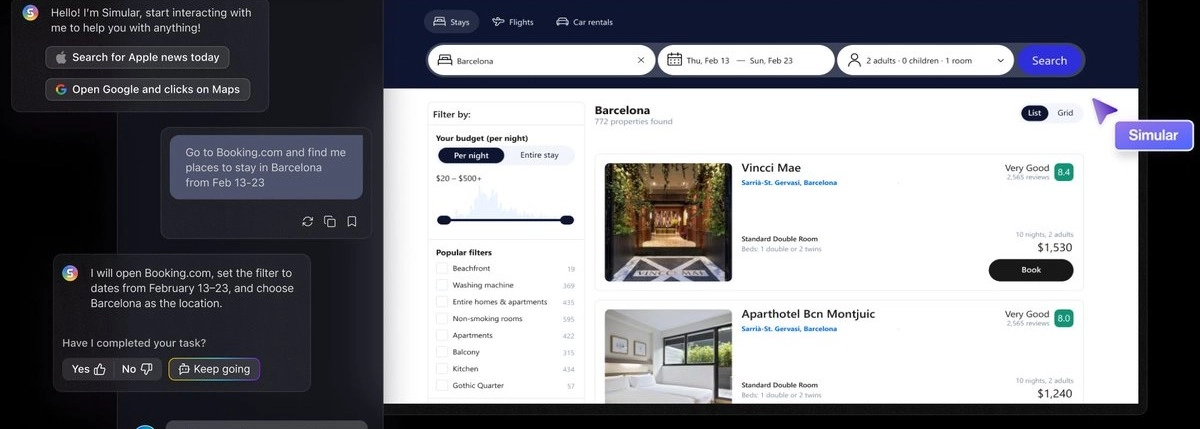1200x429 pixels.
Task: Click the bookmark icon under the message
Action: tap(352, 221)
